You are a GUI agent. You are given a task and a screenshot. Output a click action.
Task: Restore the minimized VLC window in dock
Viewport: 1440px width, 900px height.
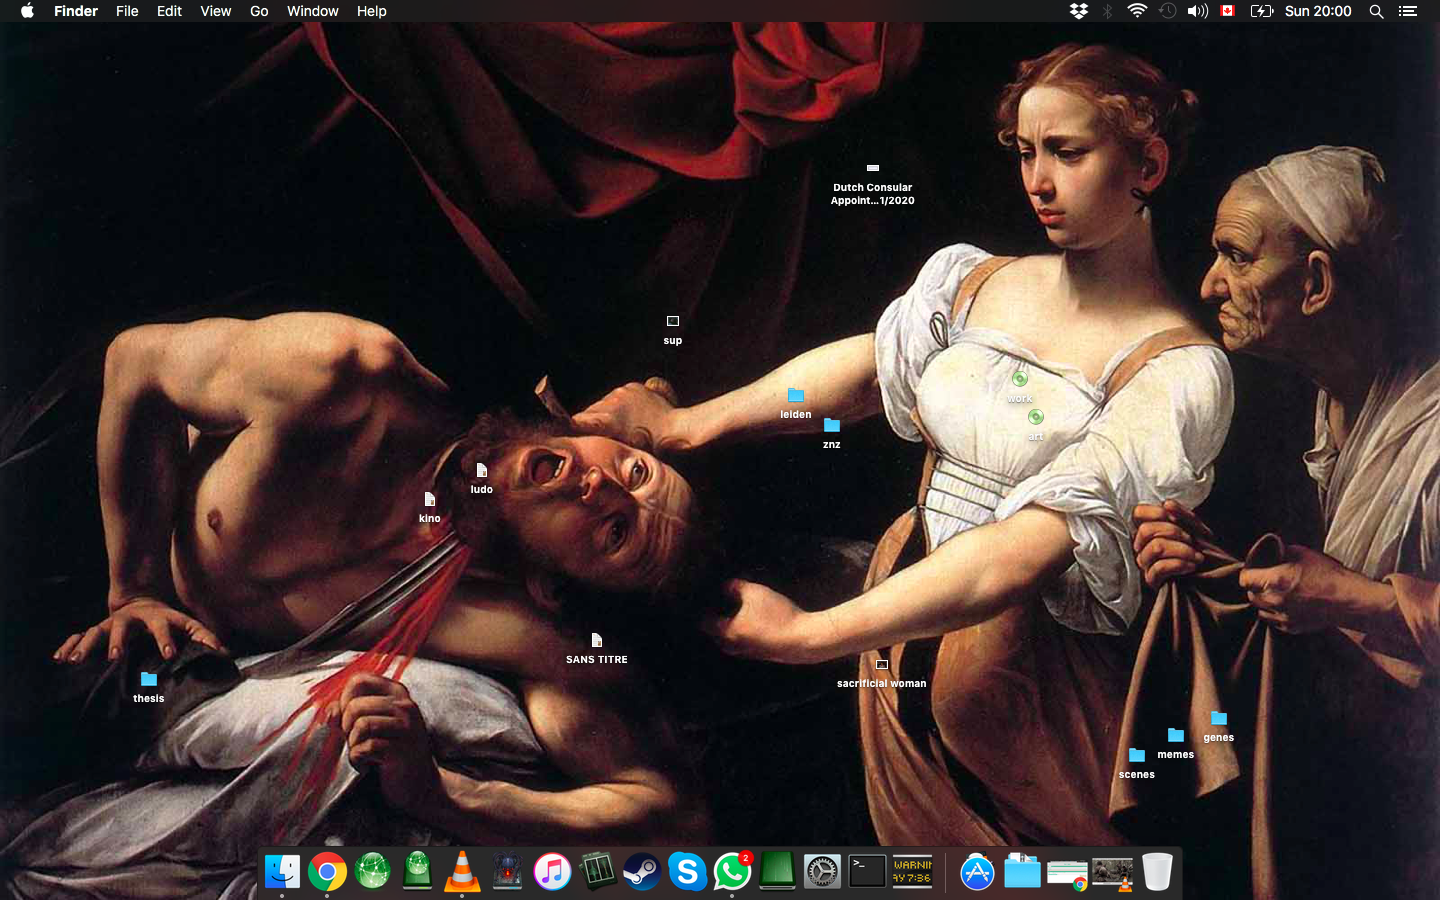coord(1112,874)
